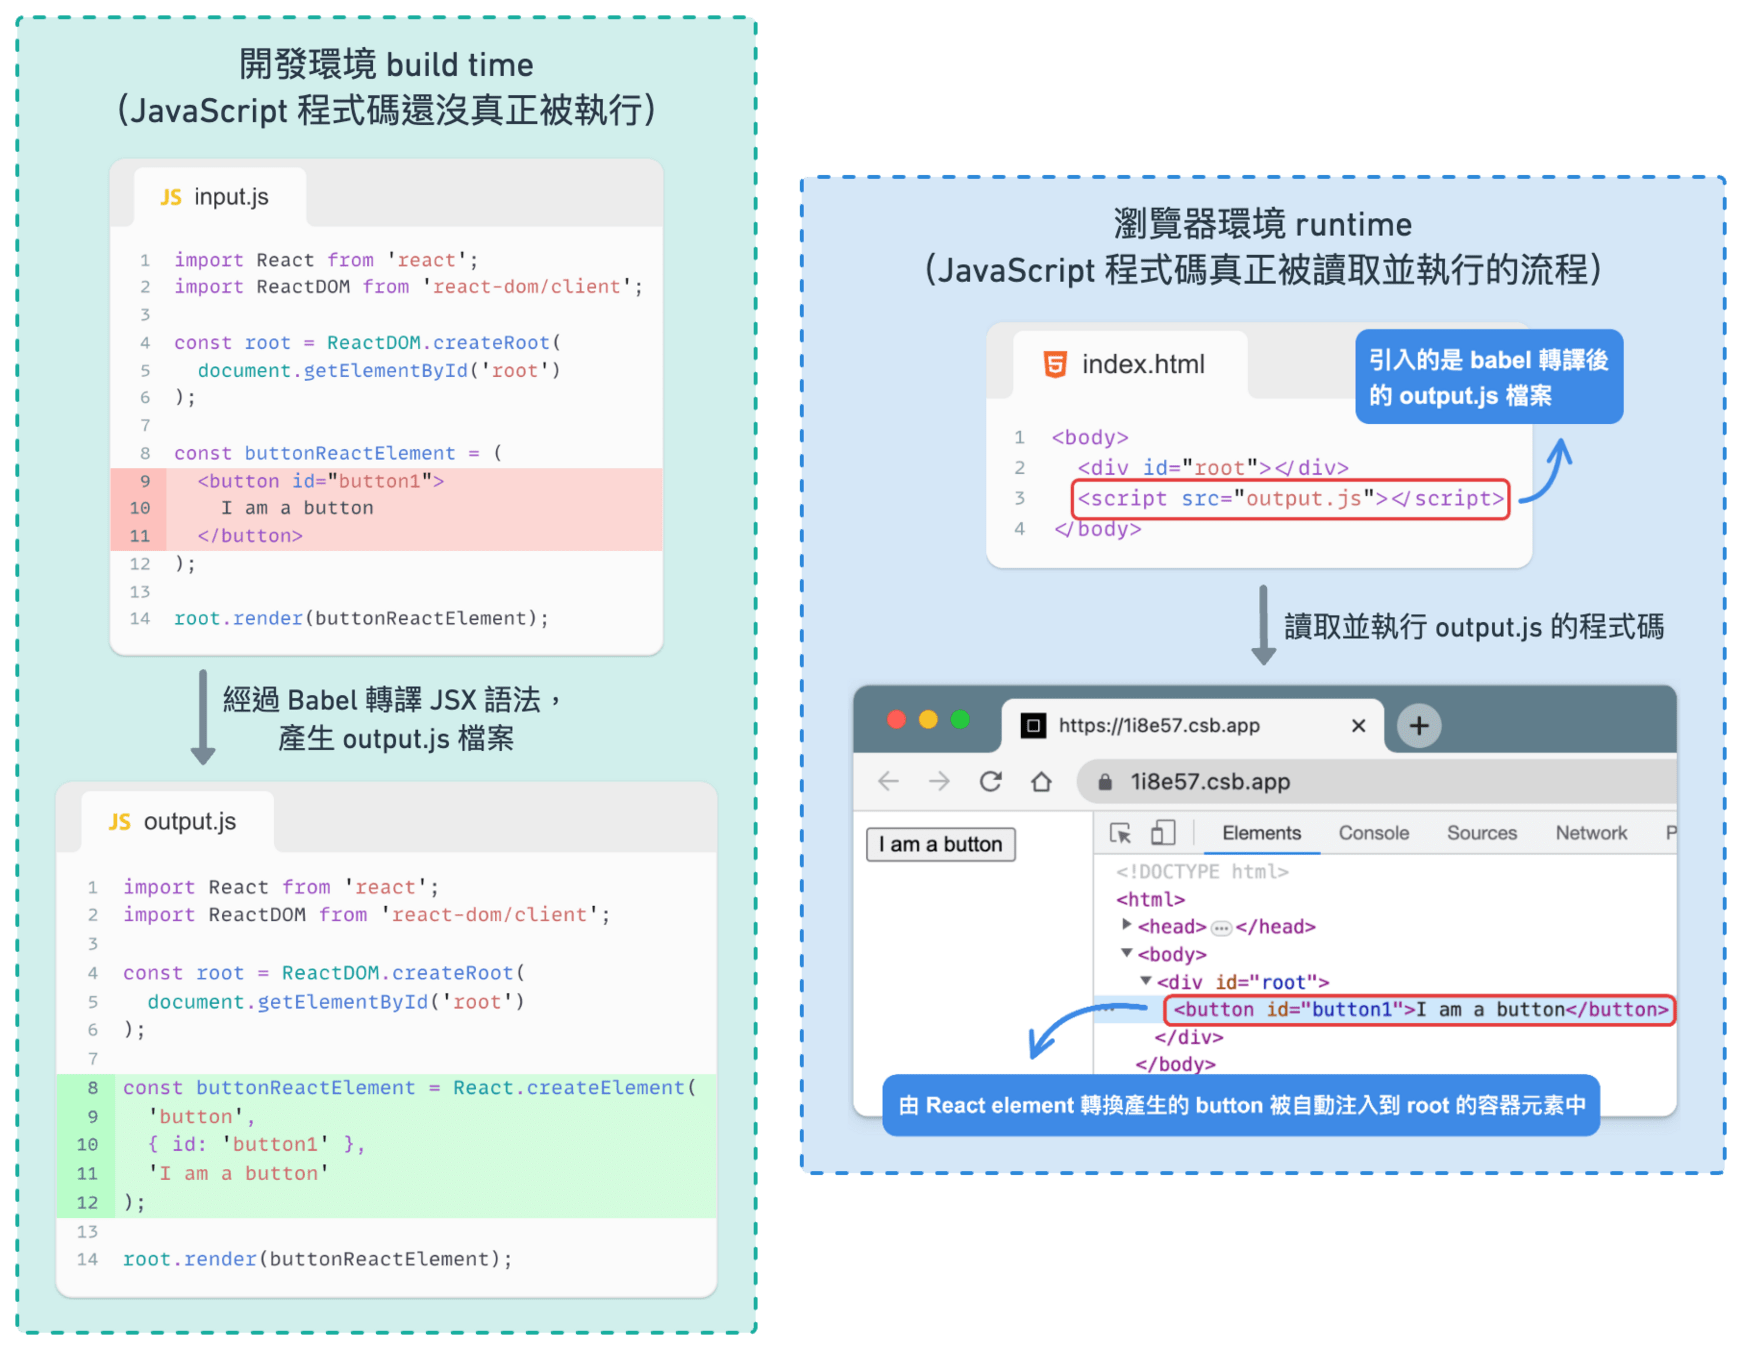This screenshot has width=1742, height=1350.
Task: Click output.js line 11 'I am a button'
Action: (x=238, y=1173)
